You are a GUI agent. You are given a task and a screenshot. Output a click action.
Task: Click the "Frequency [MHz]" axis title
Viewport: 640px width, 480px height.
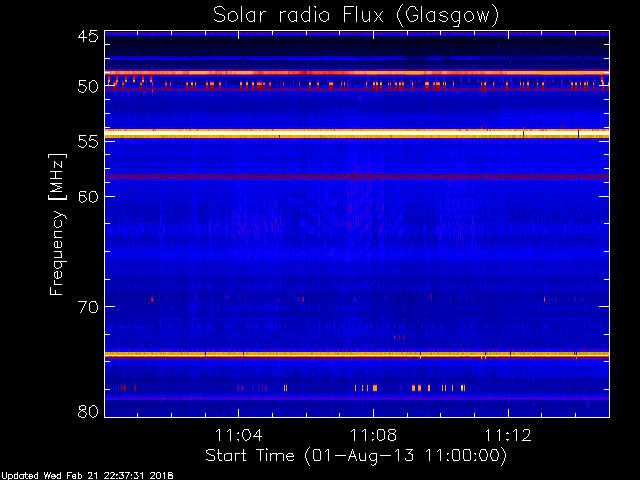[57, 224]
